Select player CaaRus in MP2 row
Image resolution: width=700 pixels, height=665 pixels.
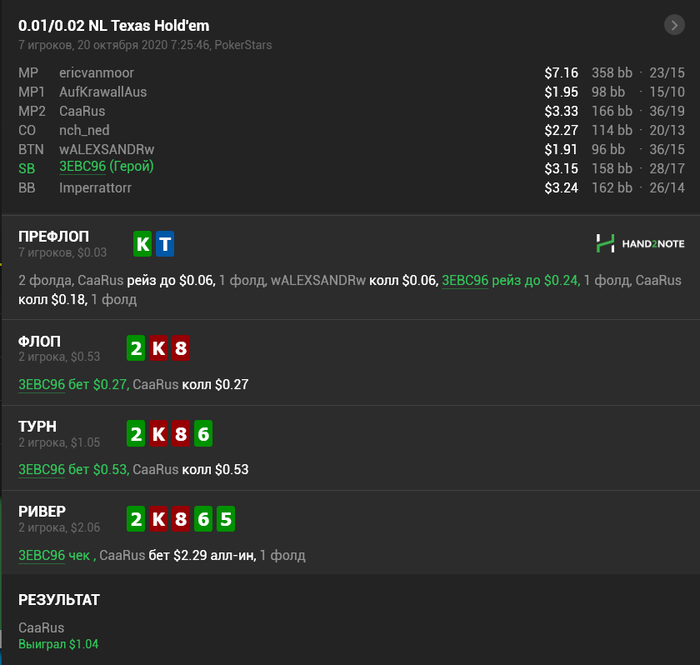point(82,111)
